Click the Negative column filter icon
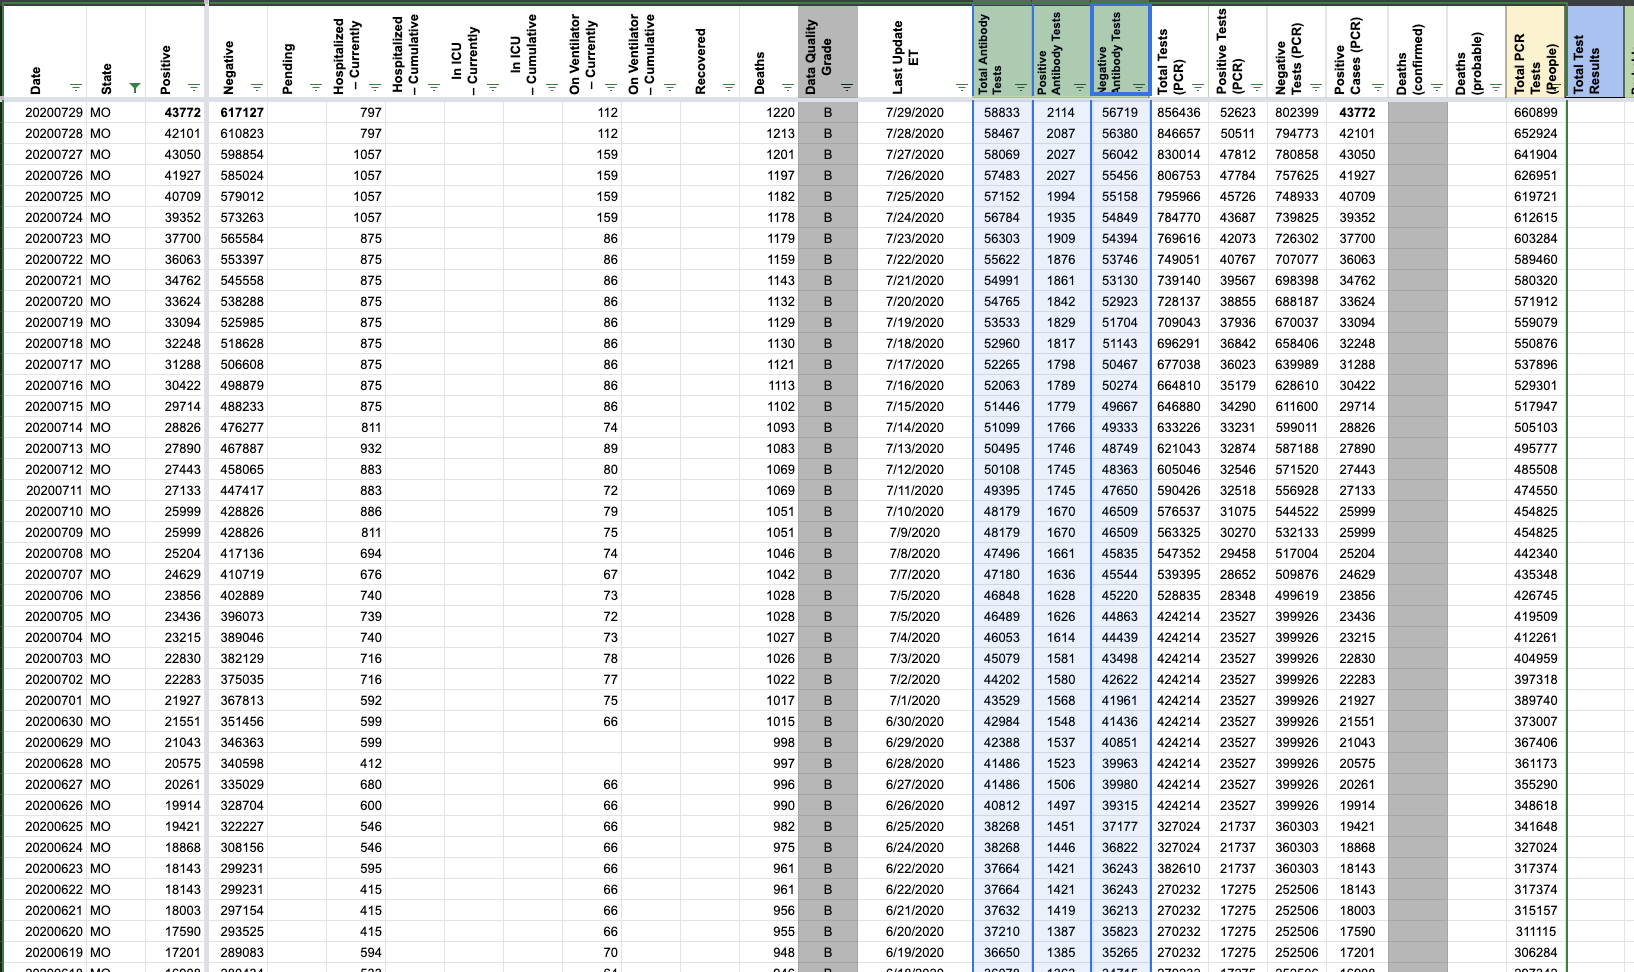 click(256, 88)
